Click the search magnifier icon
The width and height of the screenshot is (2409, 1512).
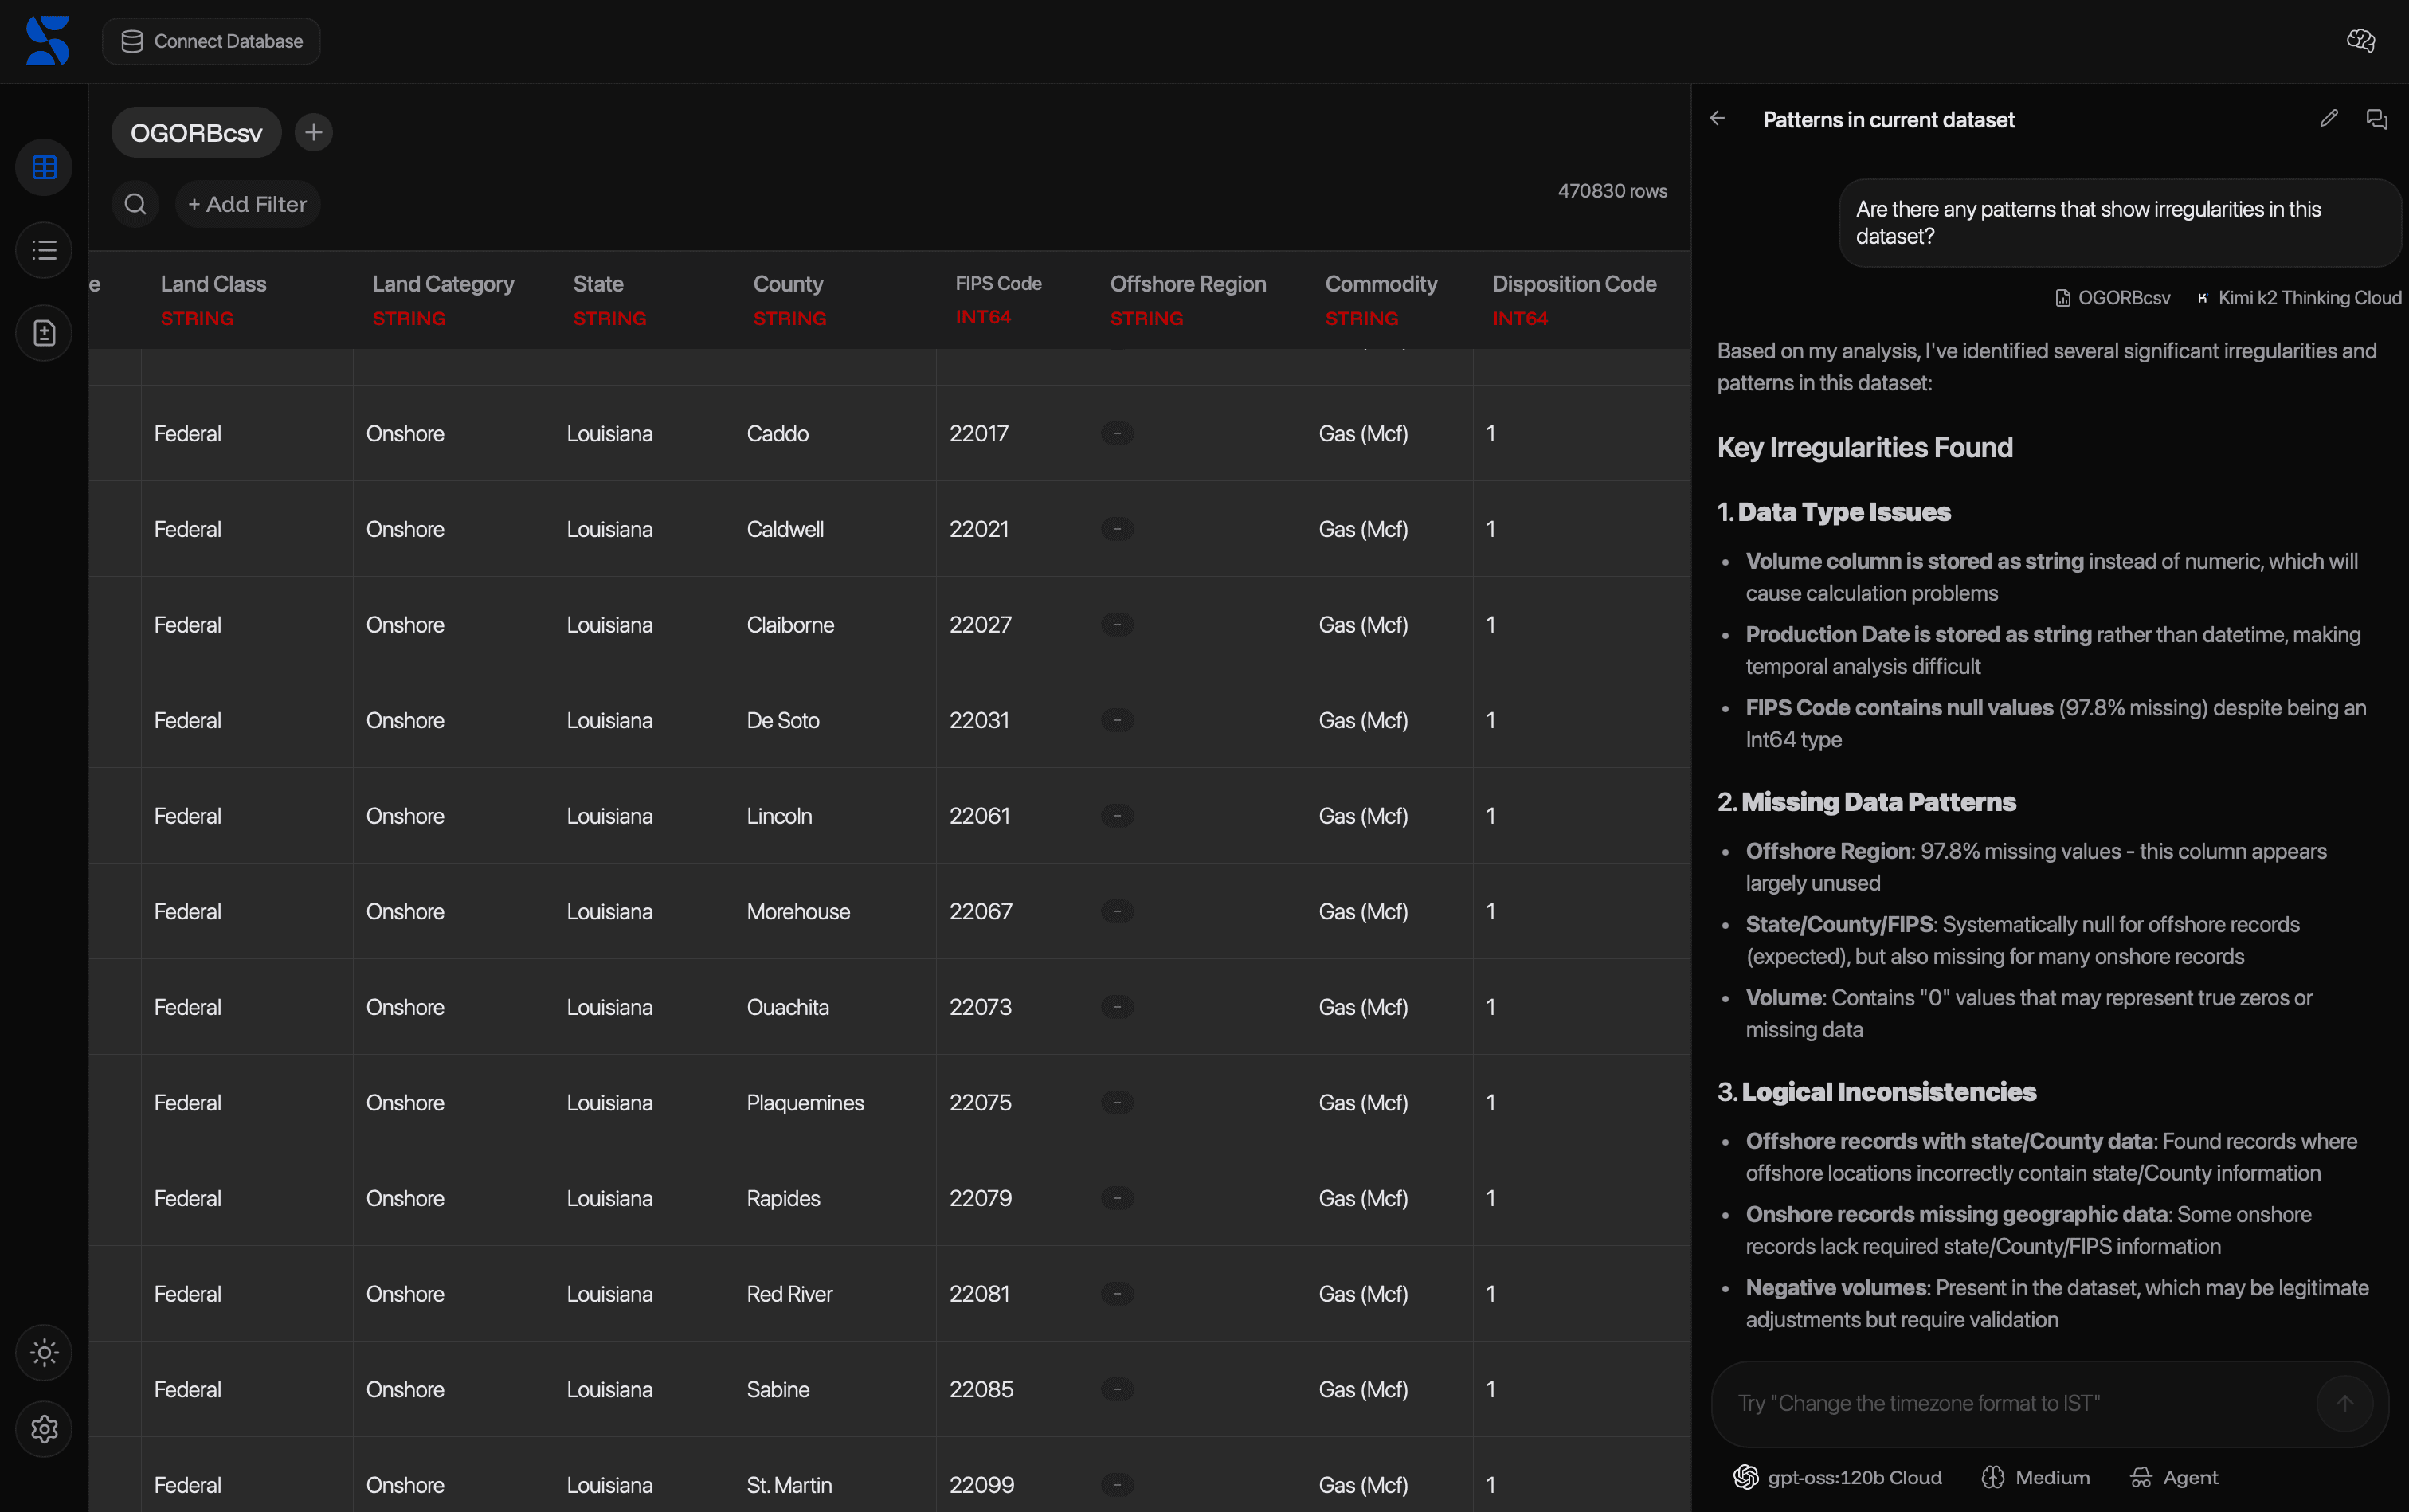[x=135, y=204]
